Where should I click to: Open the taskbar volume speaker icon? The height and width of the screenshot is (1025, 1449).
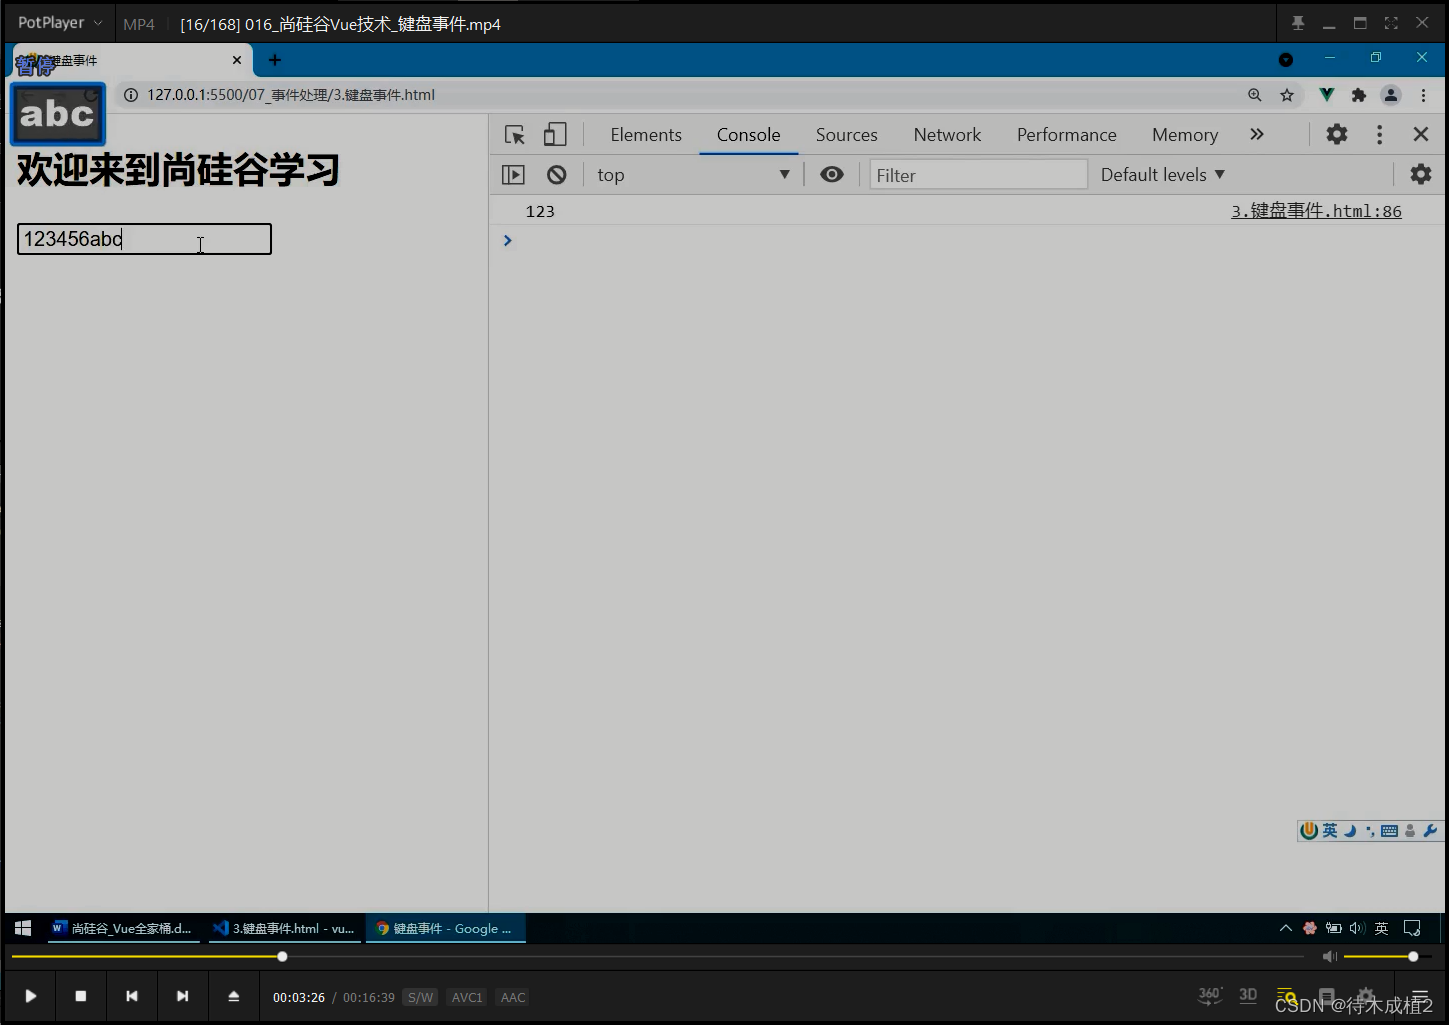[1356, 928]
